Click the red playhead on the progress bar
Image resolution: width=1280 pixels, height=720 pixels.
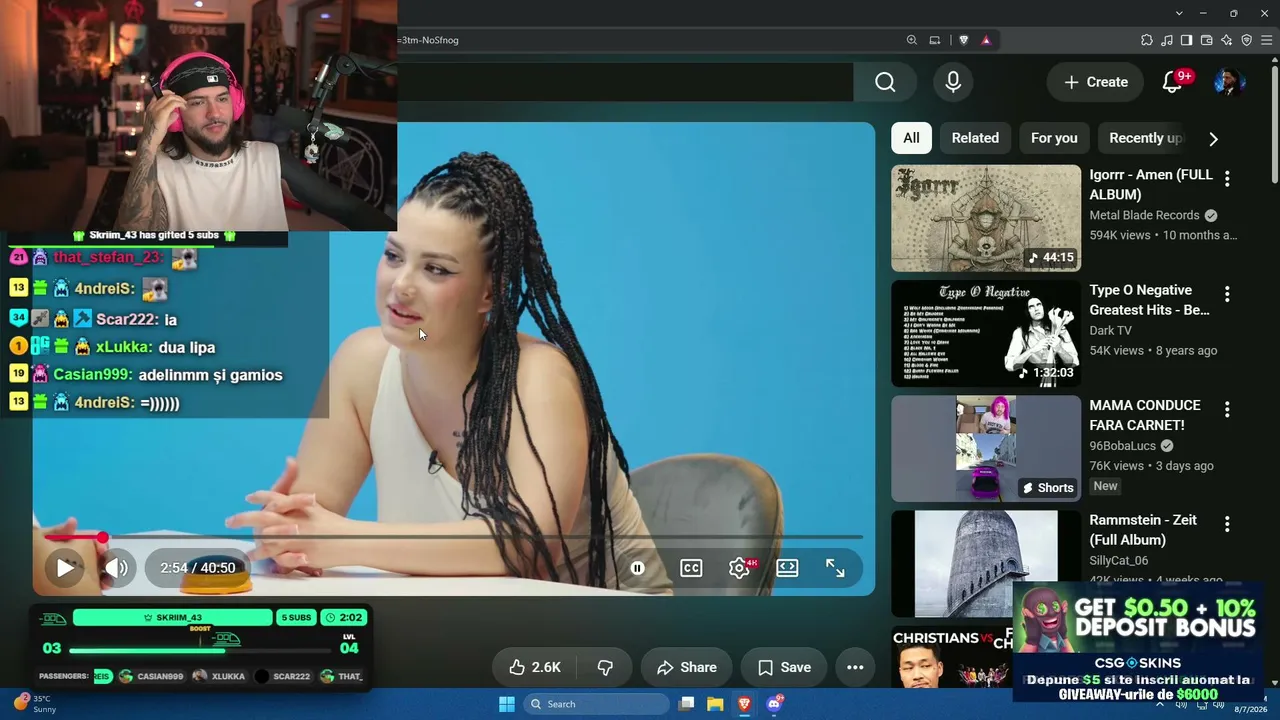click(102, 537)
